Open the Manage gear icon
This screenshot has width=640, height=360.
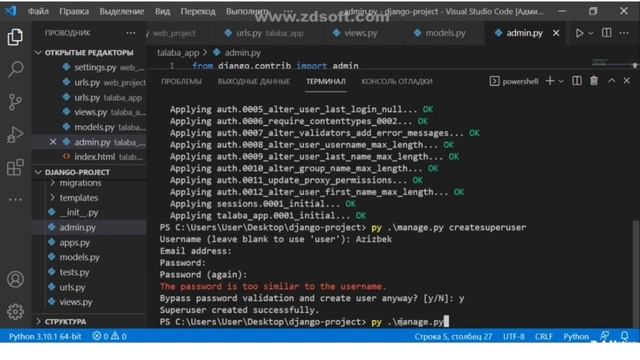[x=15, y=312]
